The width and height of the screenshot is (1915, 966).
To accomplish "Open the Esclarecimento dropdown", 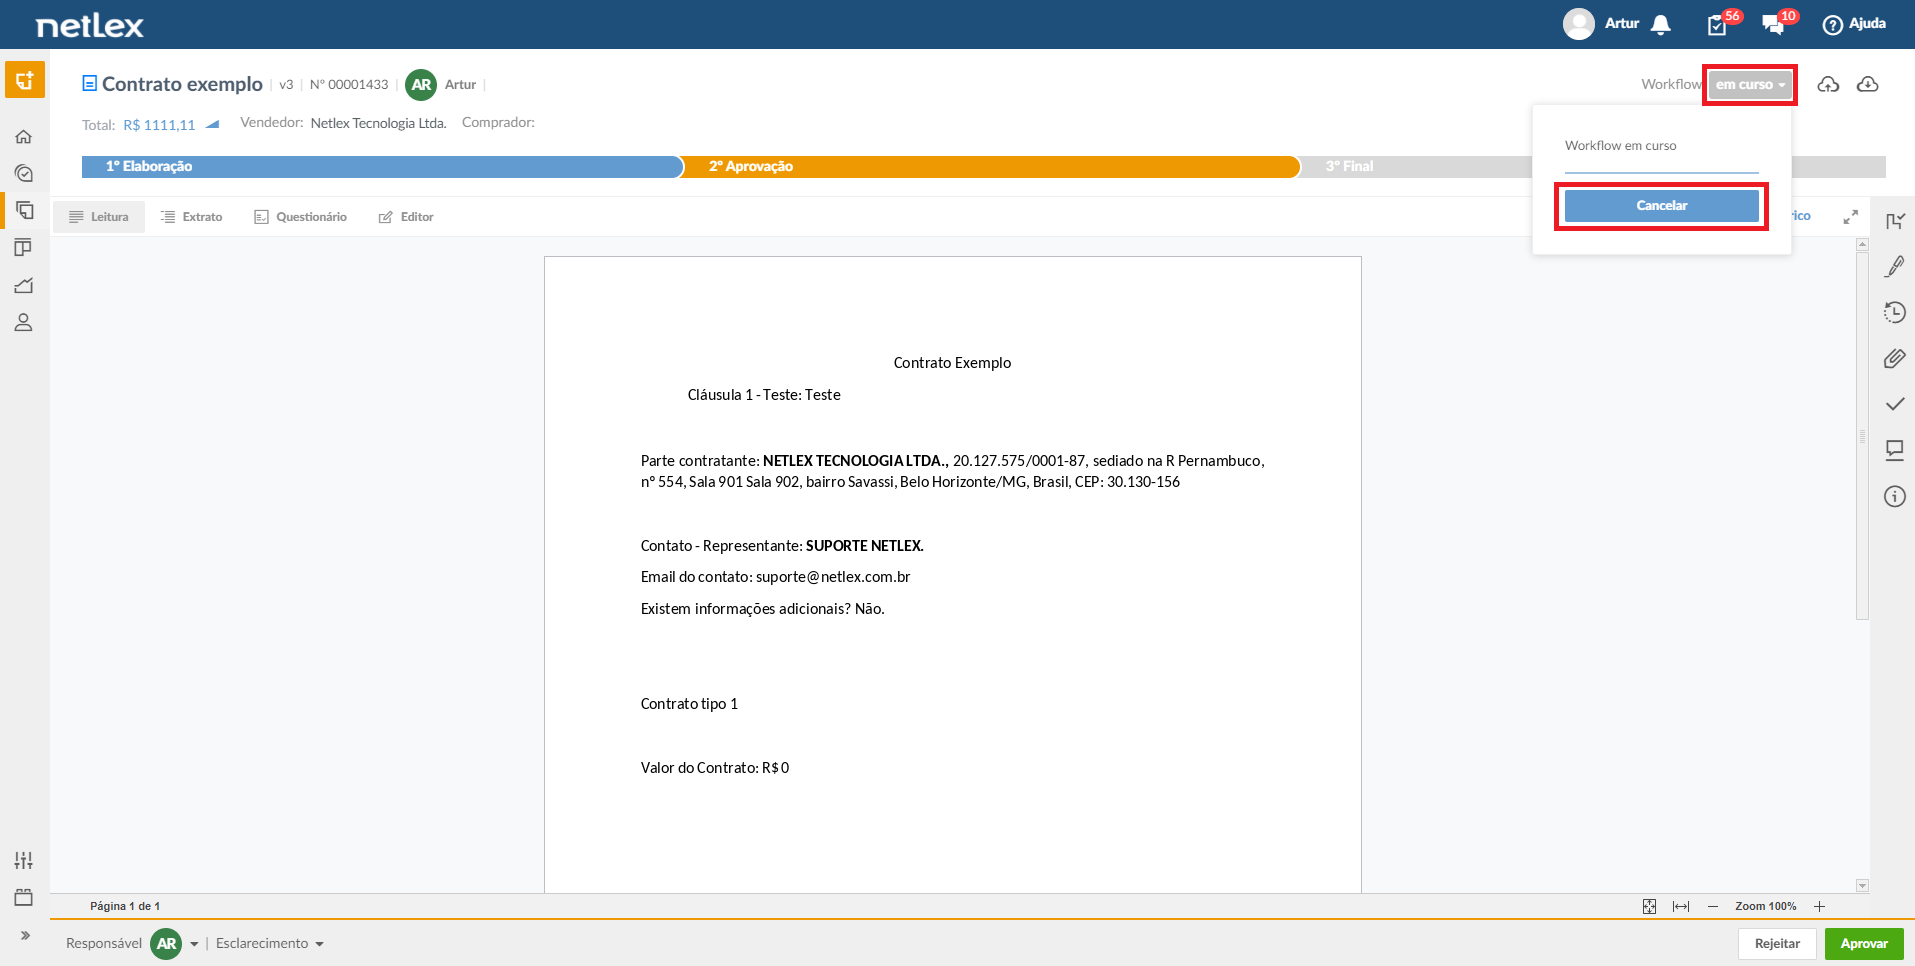I will pos(270,944).
